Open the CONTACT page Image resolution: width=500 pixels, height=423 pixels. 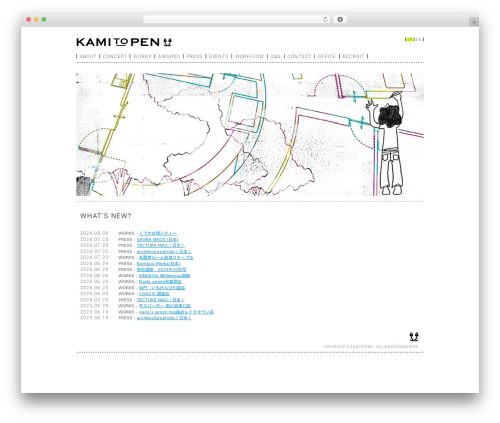point(299,56)
